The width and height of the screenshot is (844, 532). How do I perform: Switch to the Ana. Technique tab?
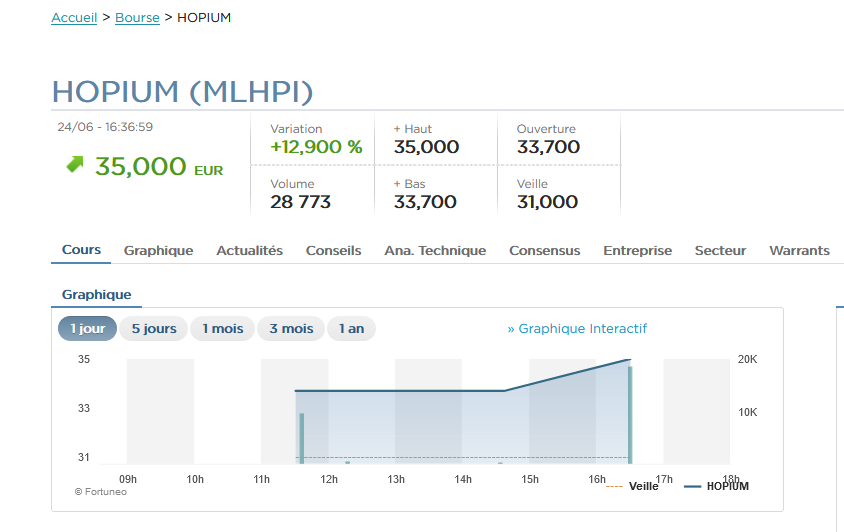click(x=435, y=250)
